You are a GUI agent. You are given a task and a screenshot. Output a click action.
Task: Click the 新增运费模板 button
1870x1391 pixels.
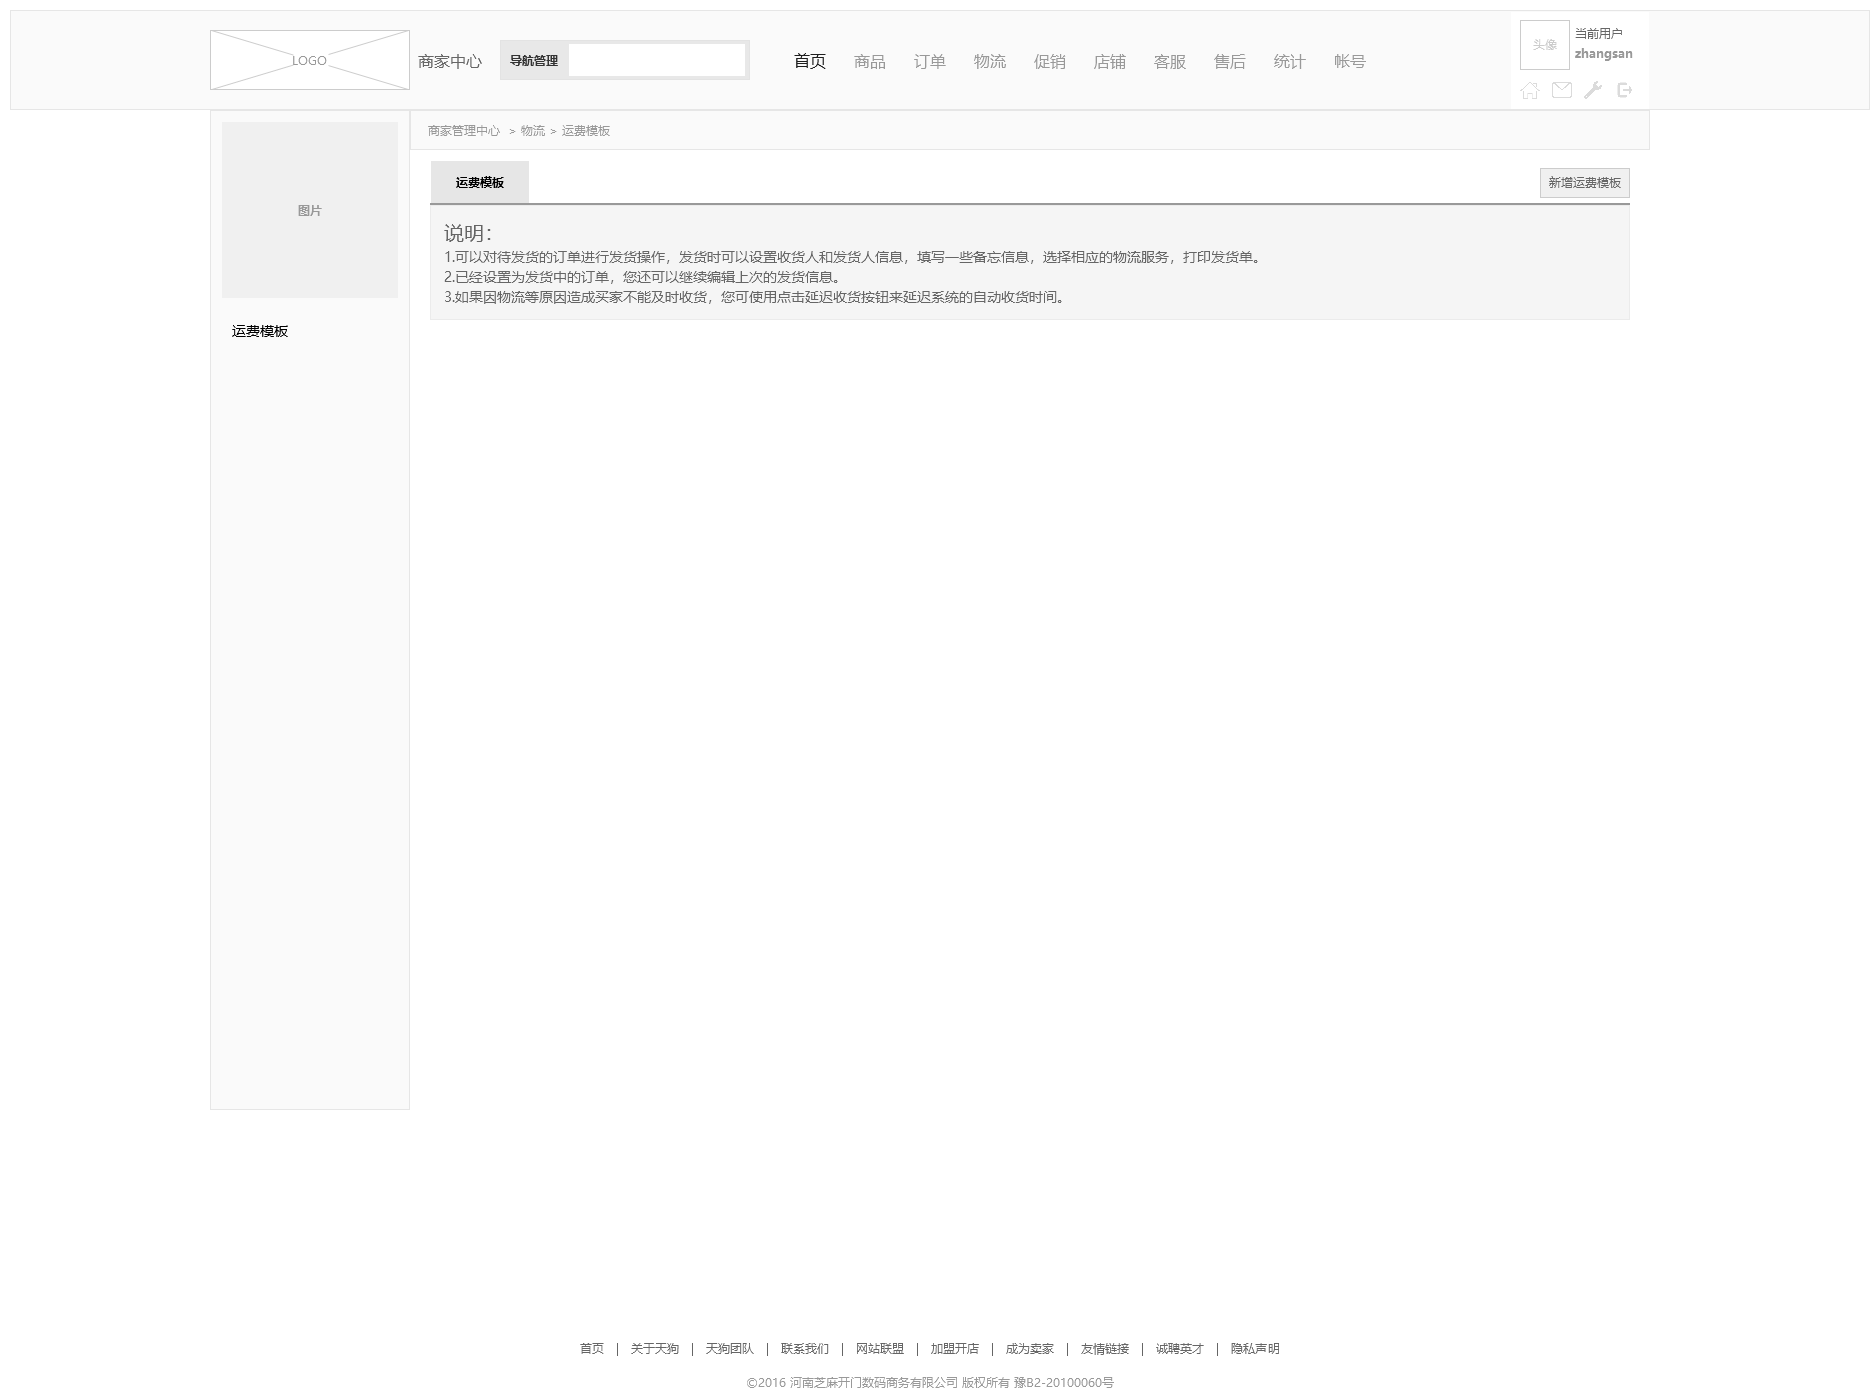coord(1585,182)
